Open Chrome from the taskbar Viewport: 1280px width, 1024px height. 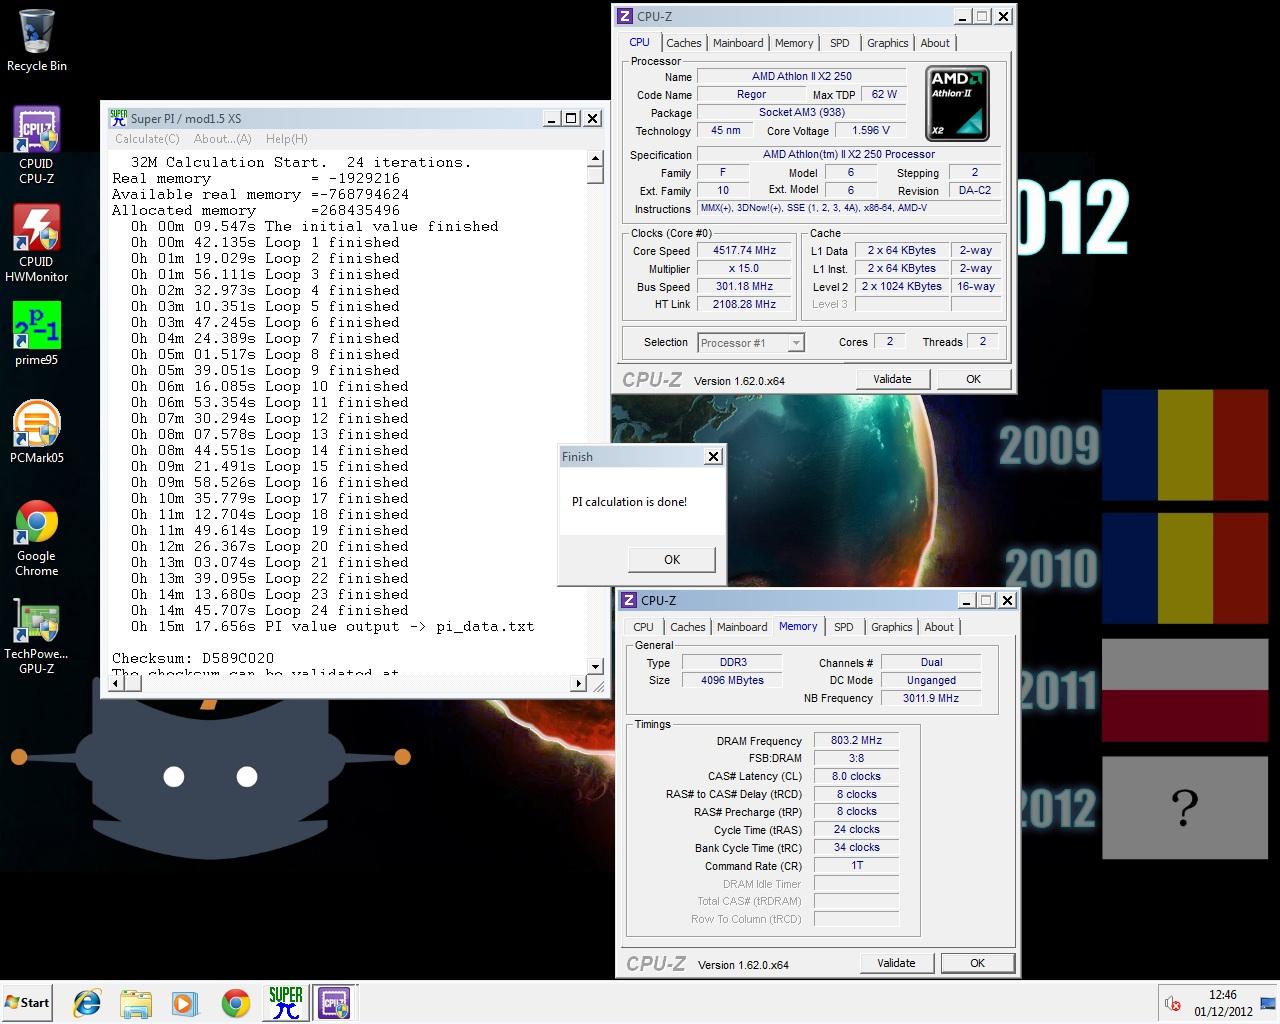235,1003
